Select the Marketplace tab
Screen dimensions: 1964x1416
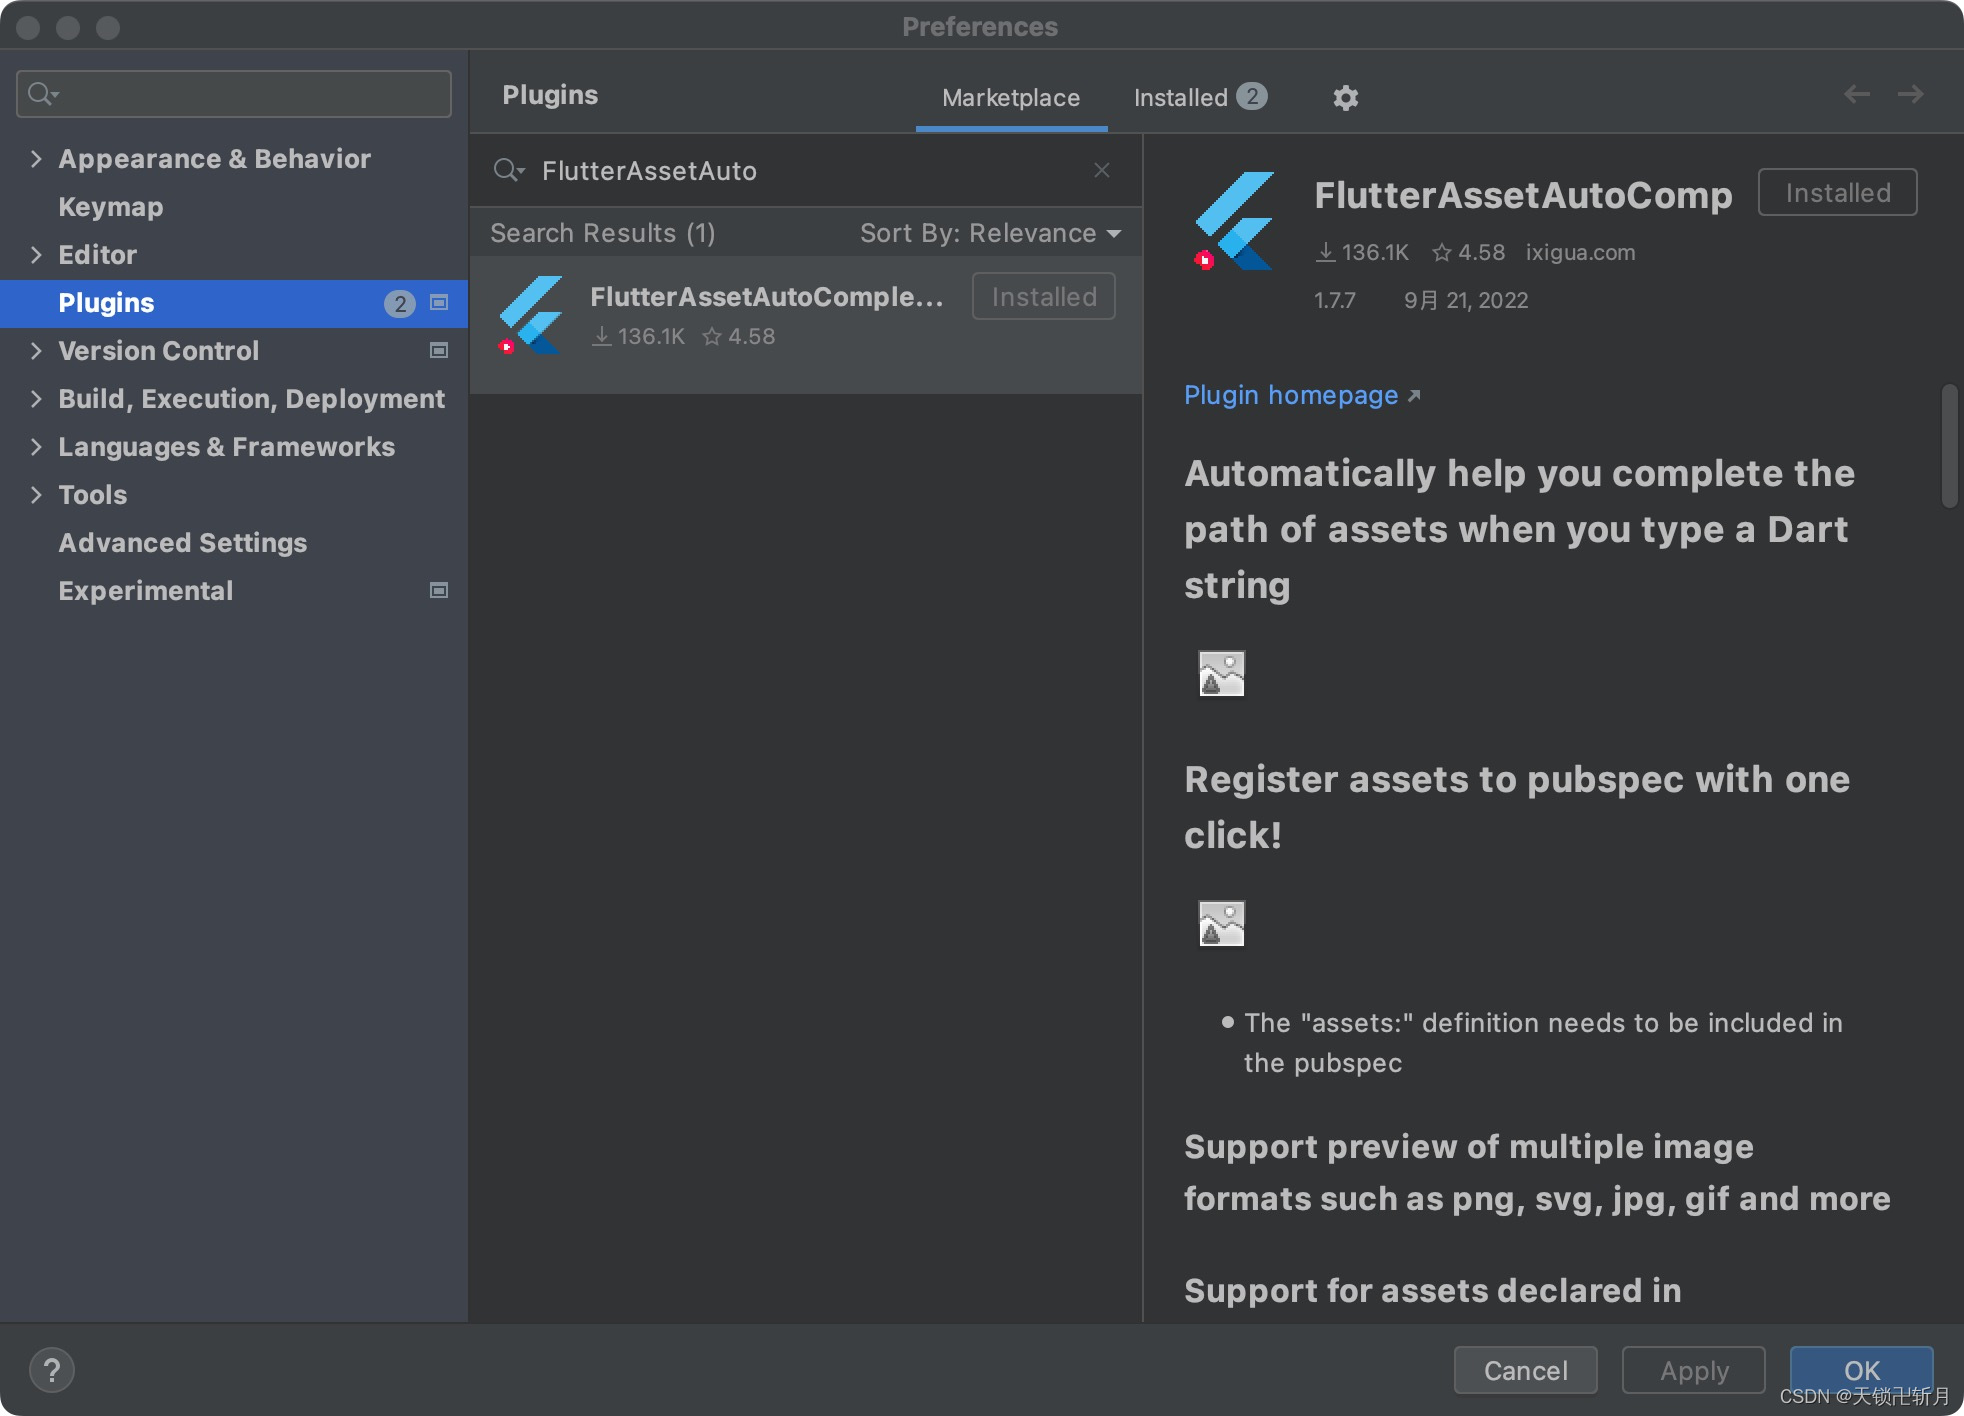point(1010,97)
